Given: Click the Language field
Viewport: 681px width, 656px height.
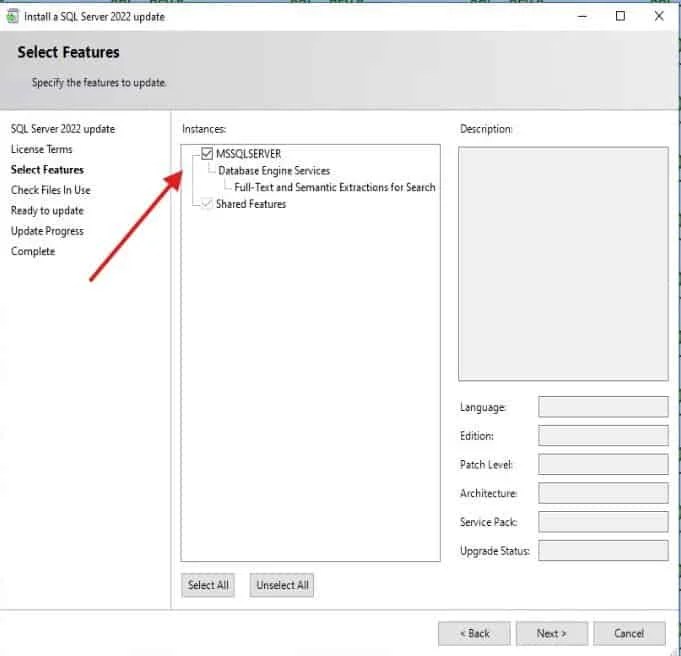Looking at the screenshot, I should tap(603, 407).
